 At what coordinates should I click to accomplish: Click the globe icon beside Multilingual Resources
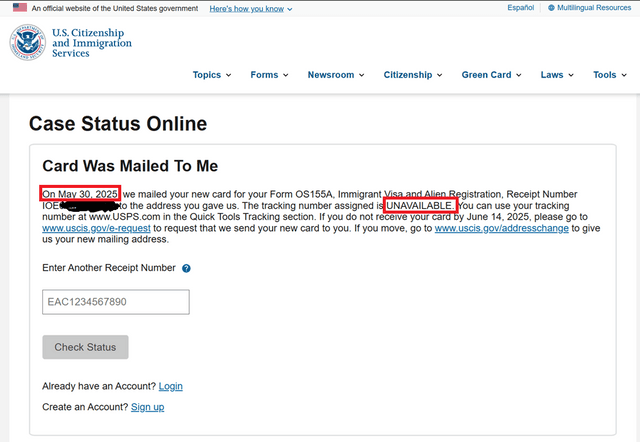point(551,8)
